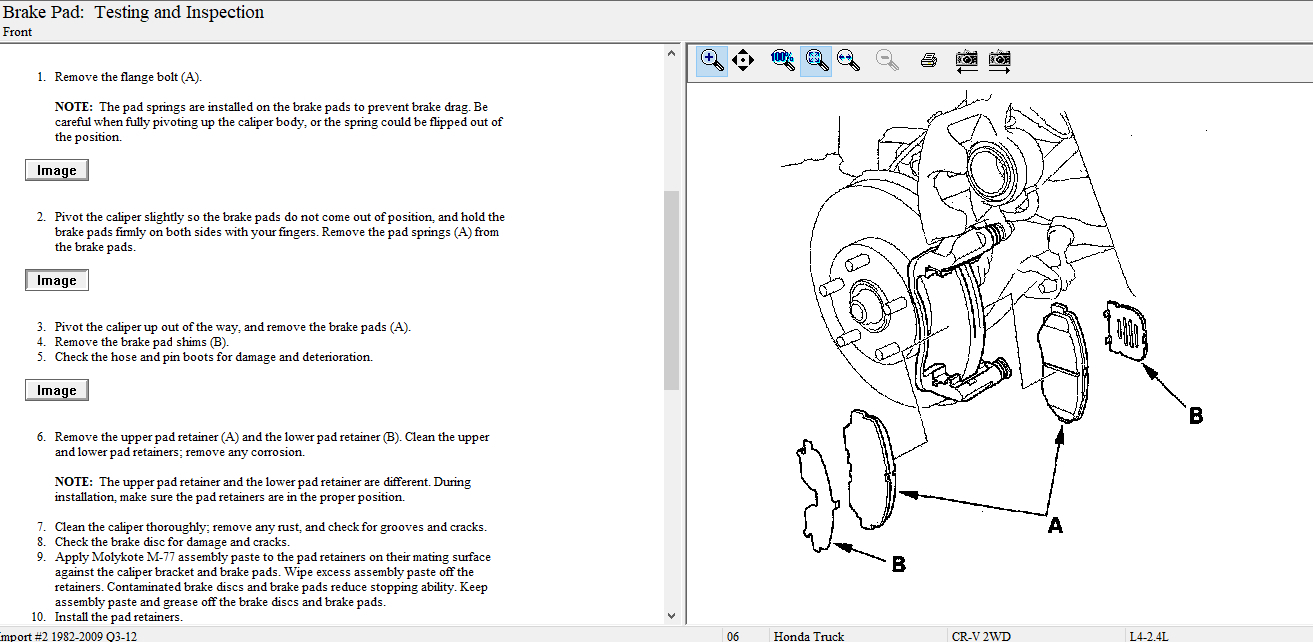Screen dimensions: 1313x642
Task: Click the Brake Pad: Testing and Inspection title
Action: point(133,13)
